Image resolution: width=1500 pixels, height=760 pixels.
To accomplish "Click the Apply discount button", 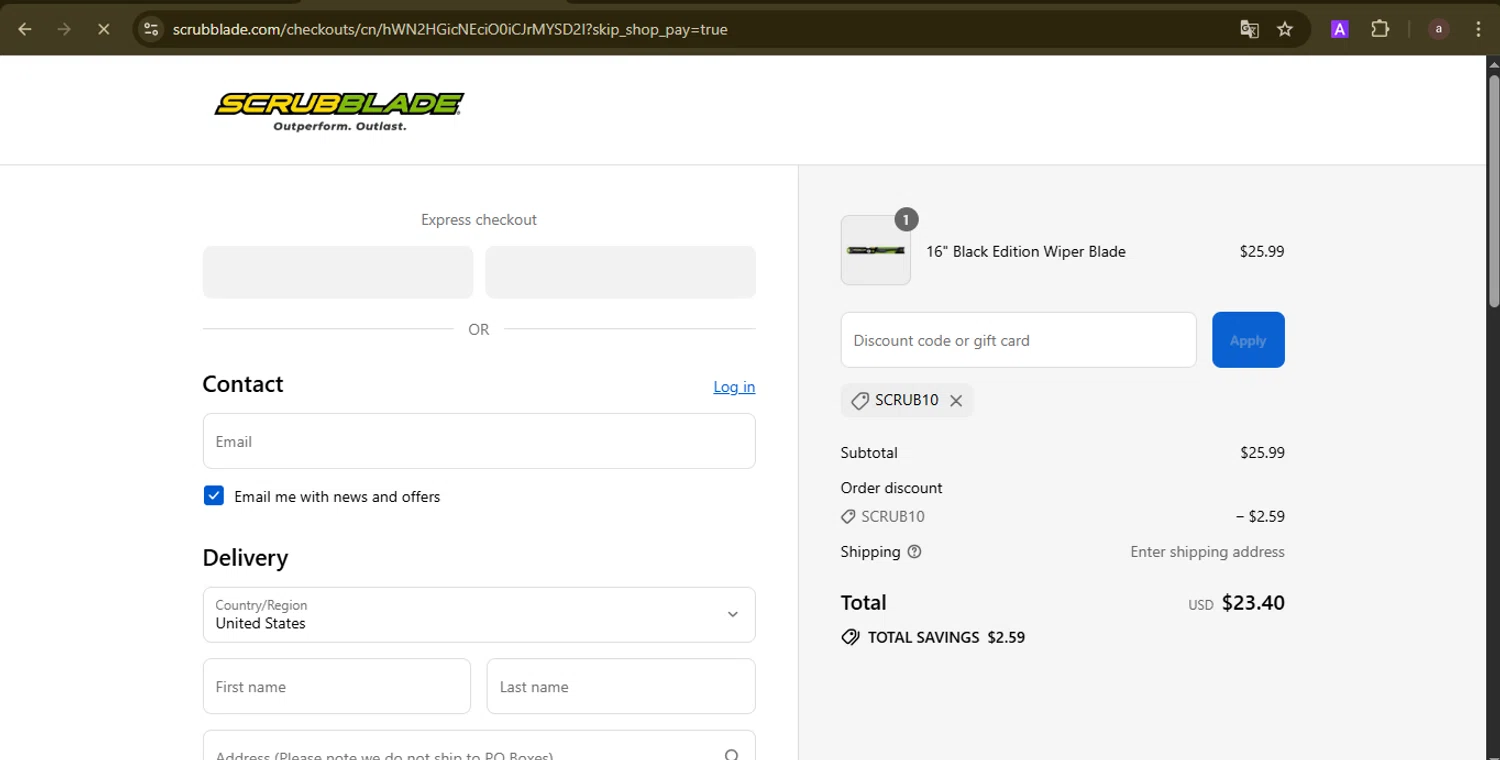I will [x=1248, y=340].
